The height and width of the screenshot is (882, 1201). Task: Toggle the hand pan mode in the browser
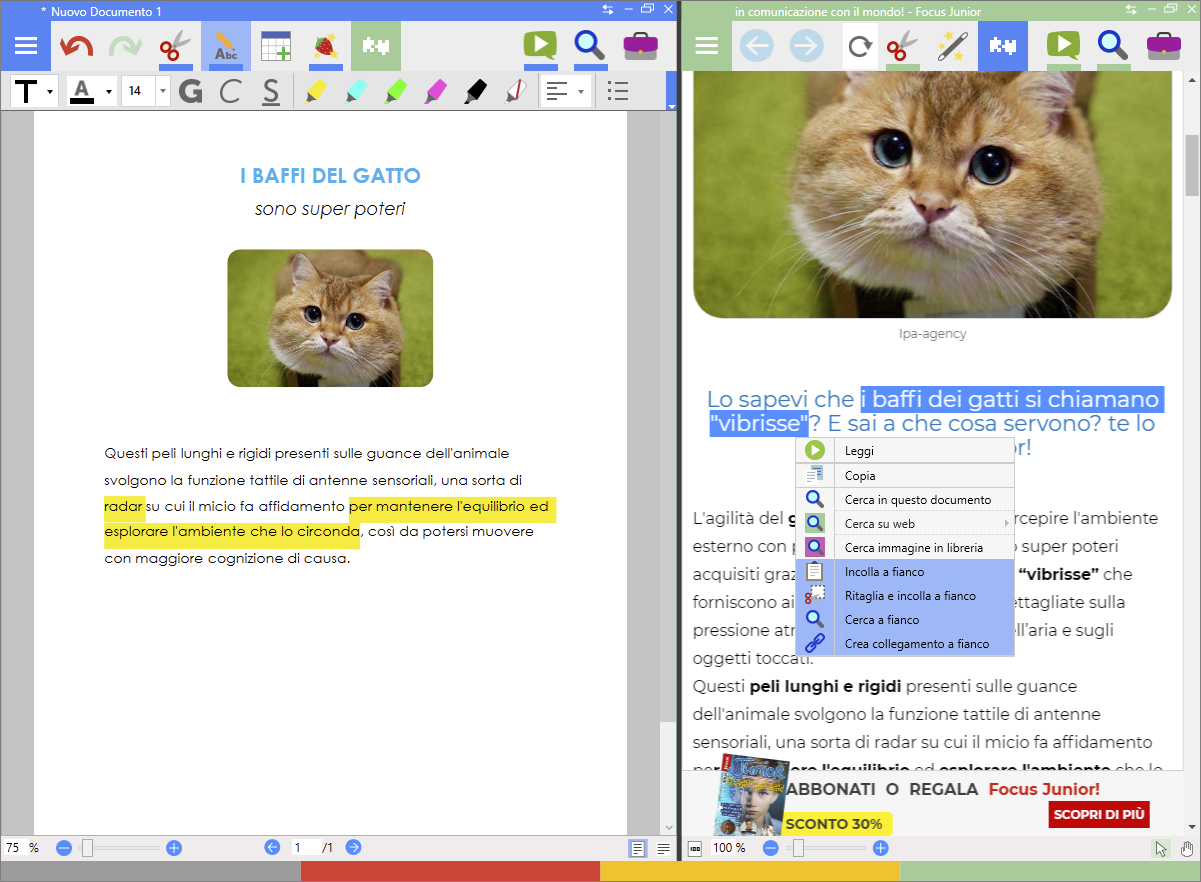tap(1187, 849)
